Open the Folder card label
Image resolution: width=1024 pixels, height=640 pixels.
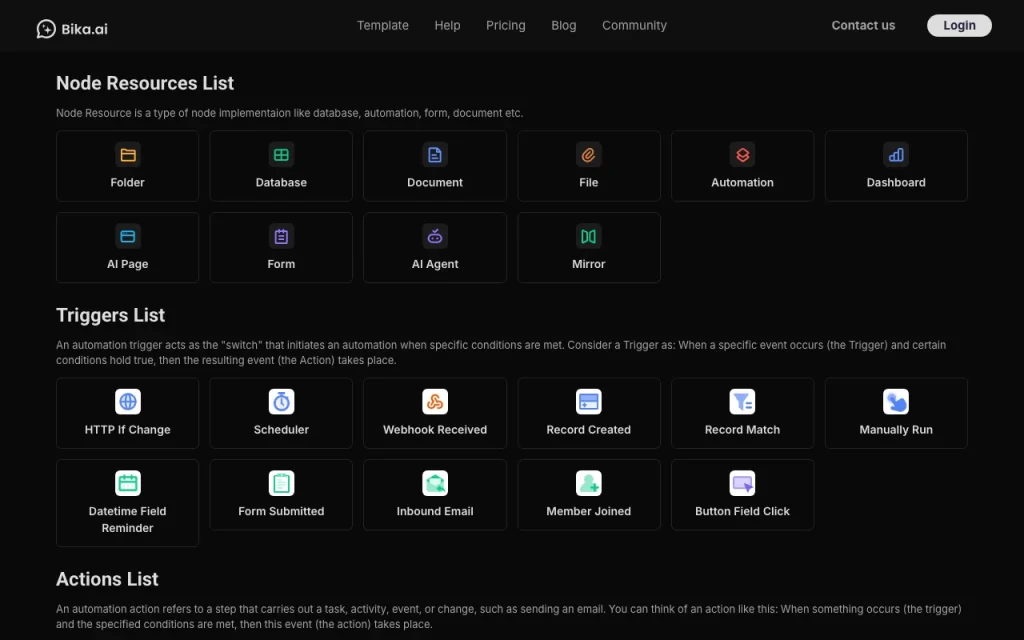tap(127, 182)
